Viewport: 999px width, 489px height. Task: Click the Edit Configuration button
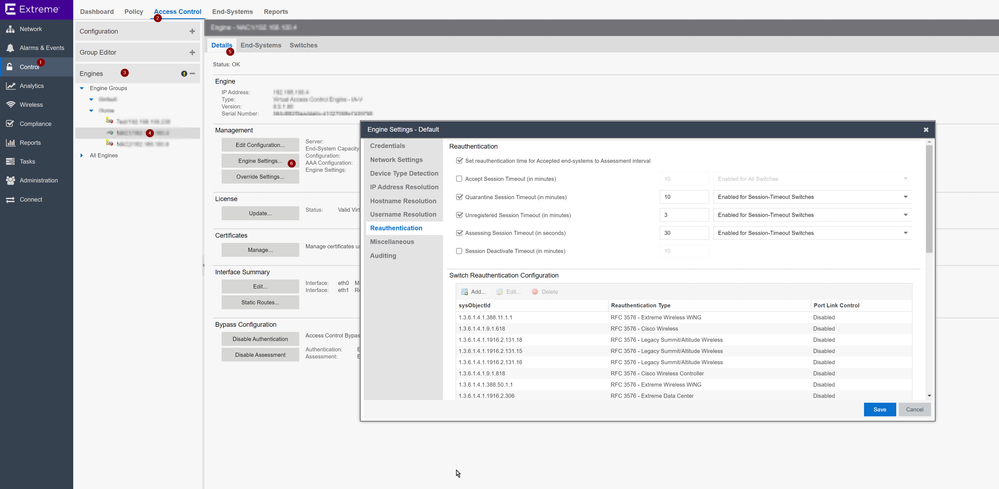[260, 145]
